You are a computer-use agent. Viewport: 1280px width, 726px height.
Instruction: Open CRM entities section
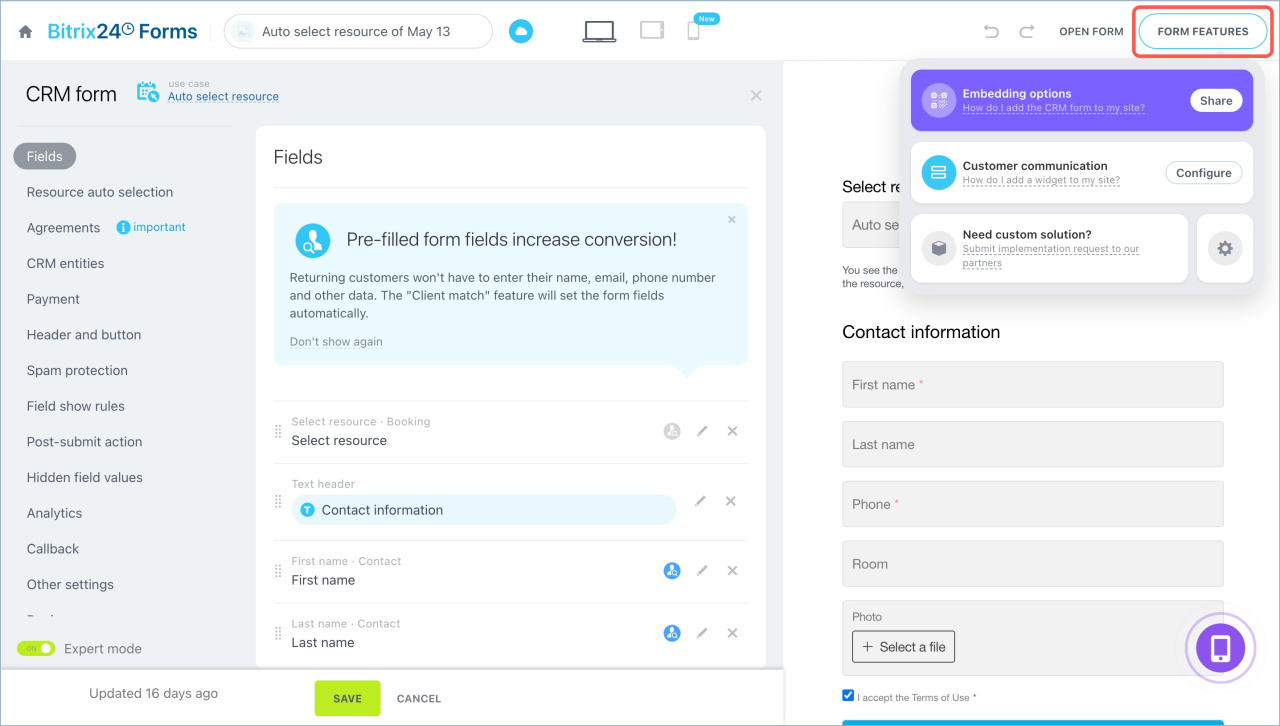66,263
